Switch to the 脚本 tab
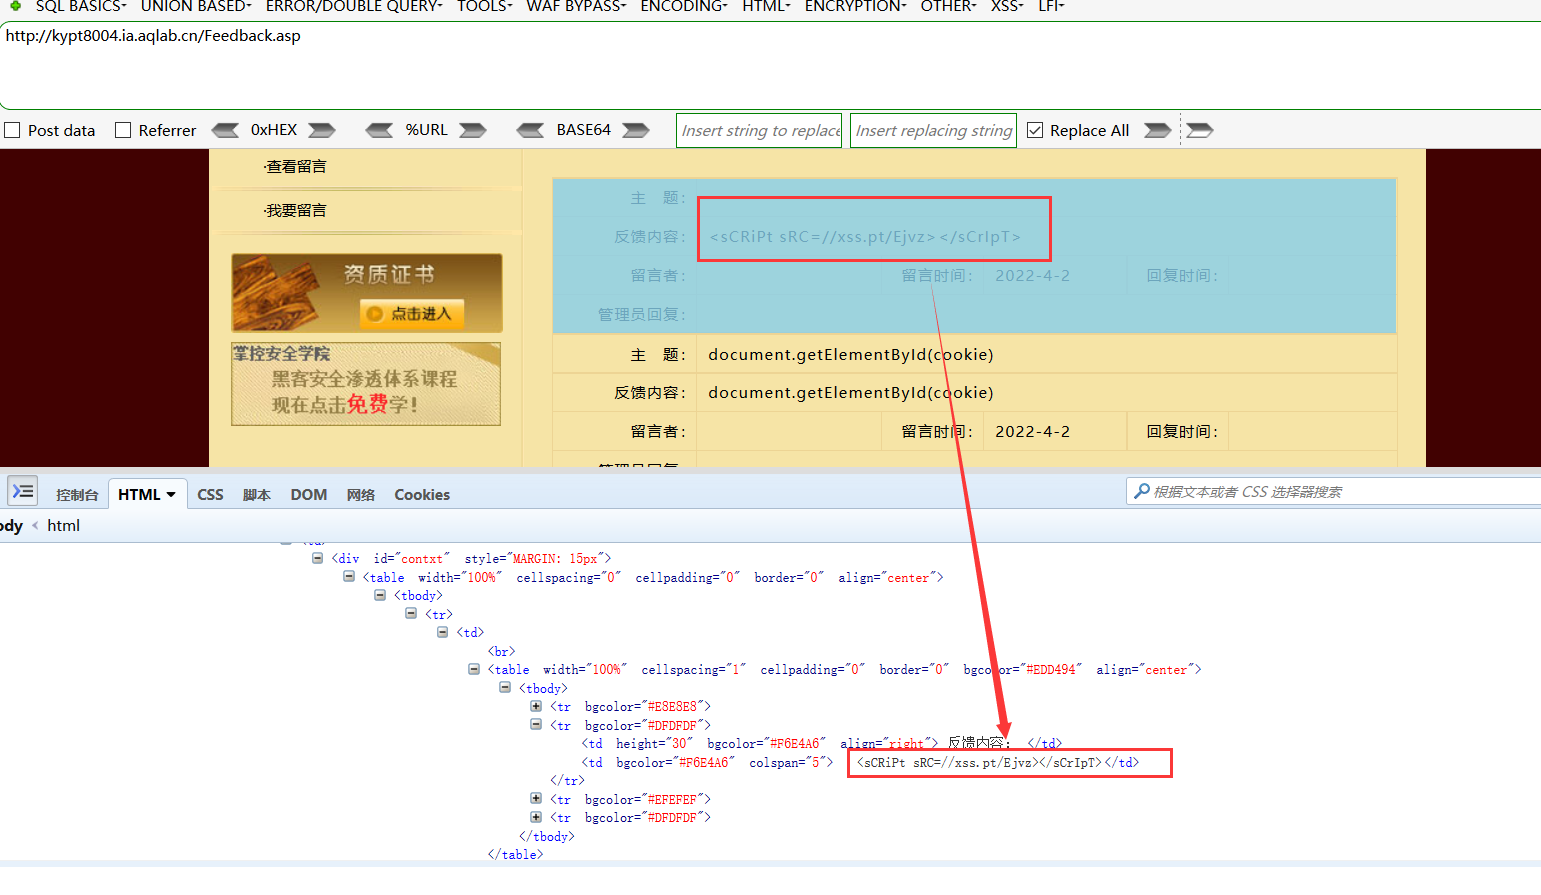Screen dimensions: 1541x895 (x=257, y=494)
